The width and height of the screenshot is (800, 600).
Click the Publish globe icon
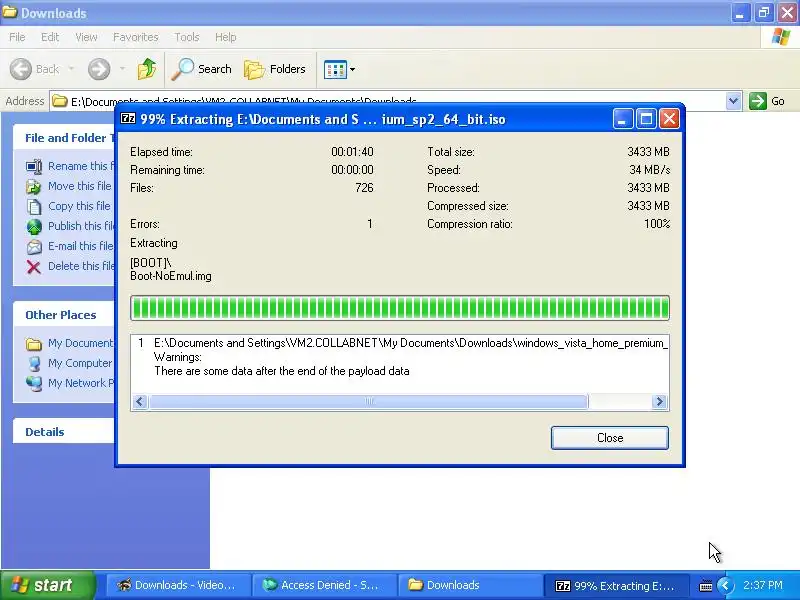pyautogui.click(x=34, y=227)
